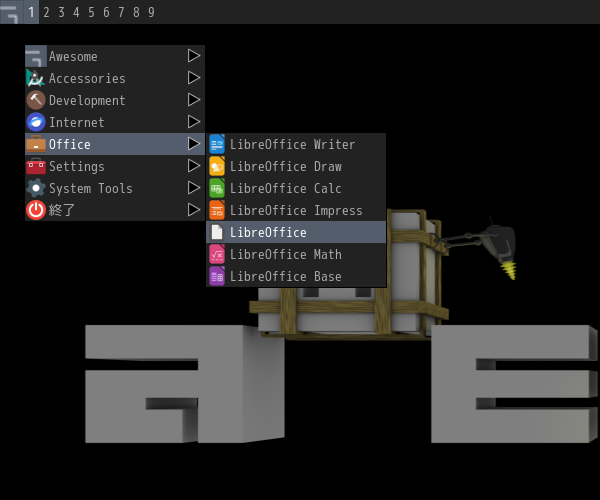Click the LibreOffice Math pink icon
Screen dimensions: 600x500
(x=217, y=254)
